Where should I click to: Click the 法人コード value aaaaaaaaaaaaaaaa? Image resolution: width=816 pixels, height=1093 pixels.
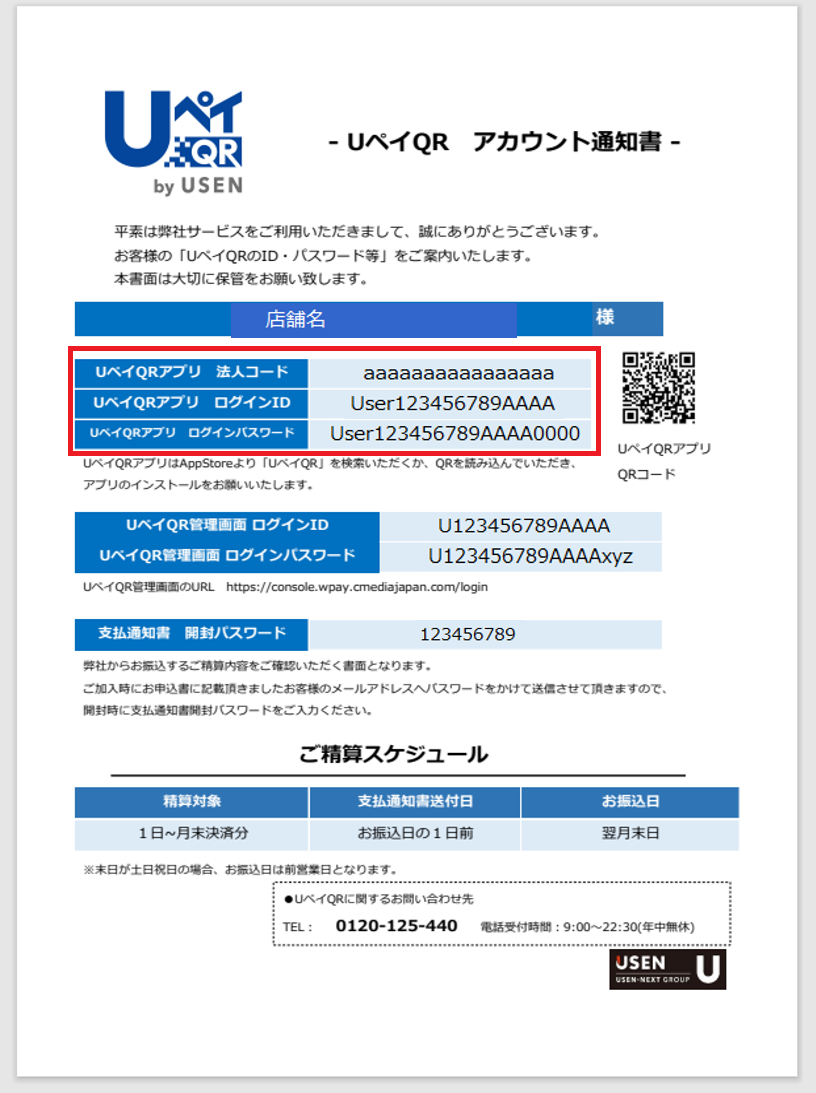tap(458, 373)
